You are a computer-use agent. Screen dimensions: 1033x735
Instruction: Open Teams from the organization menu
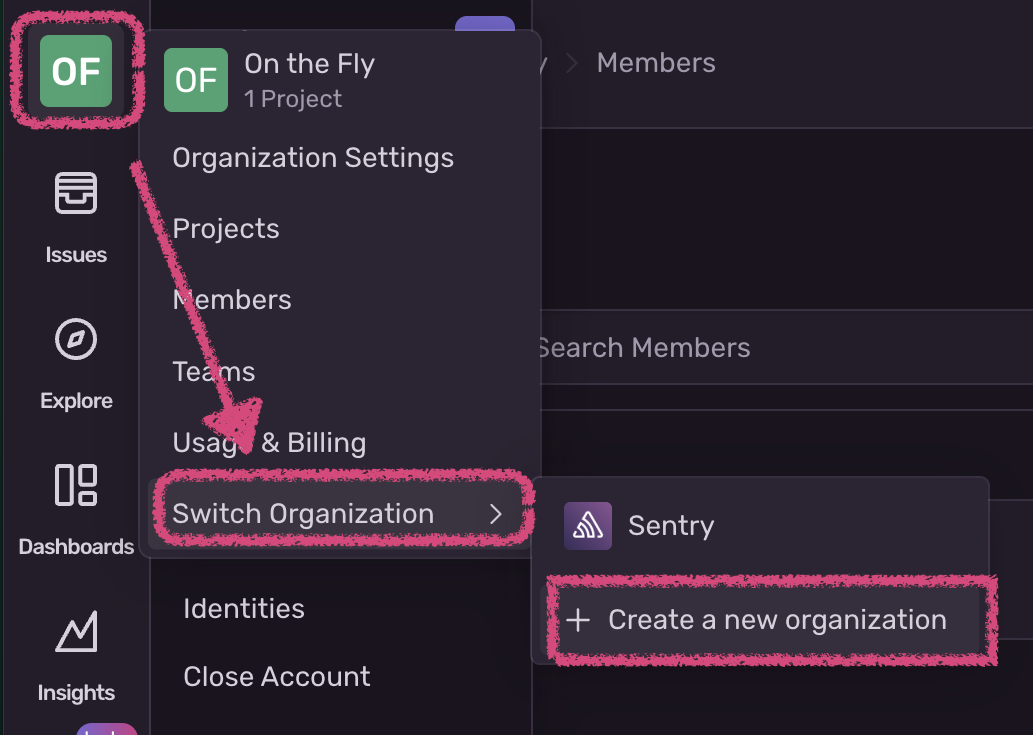(x=214, y=372)
